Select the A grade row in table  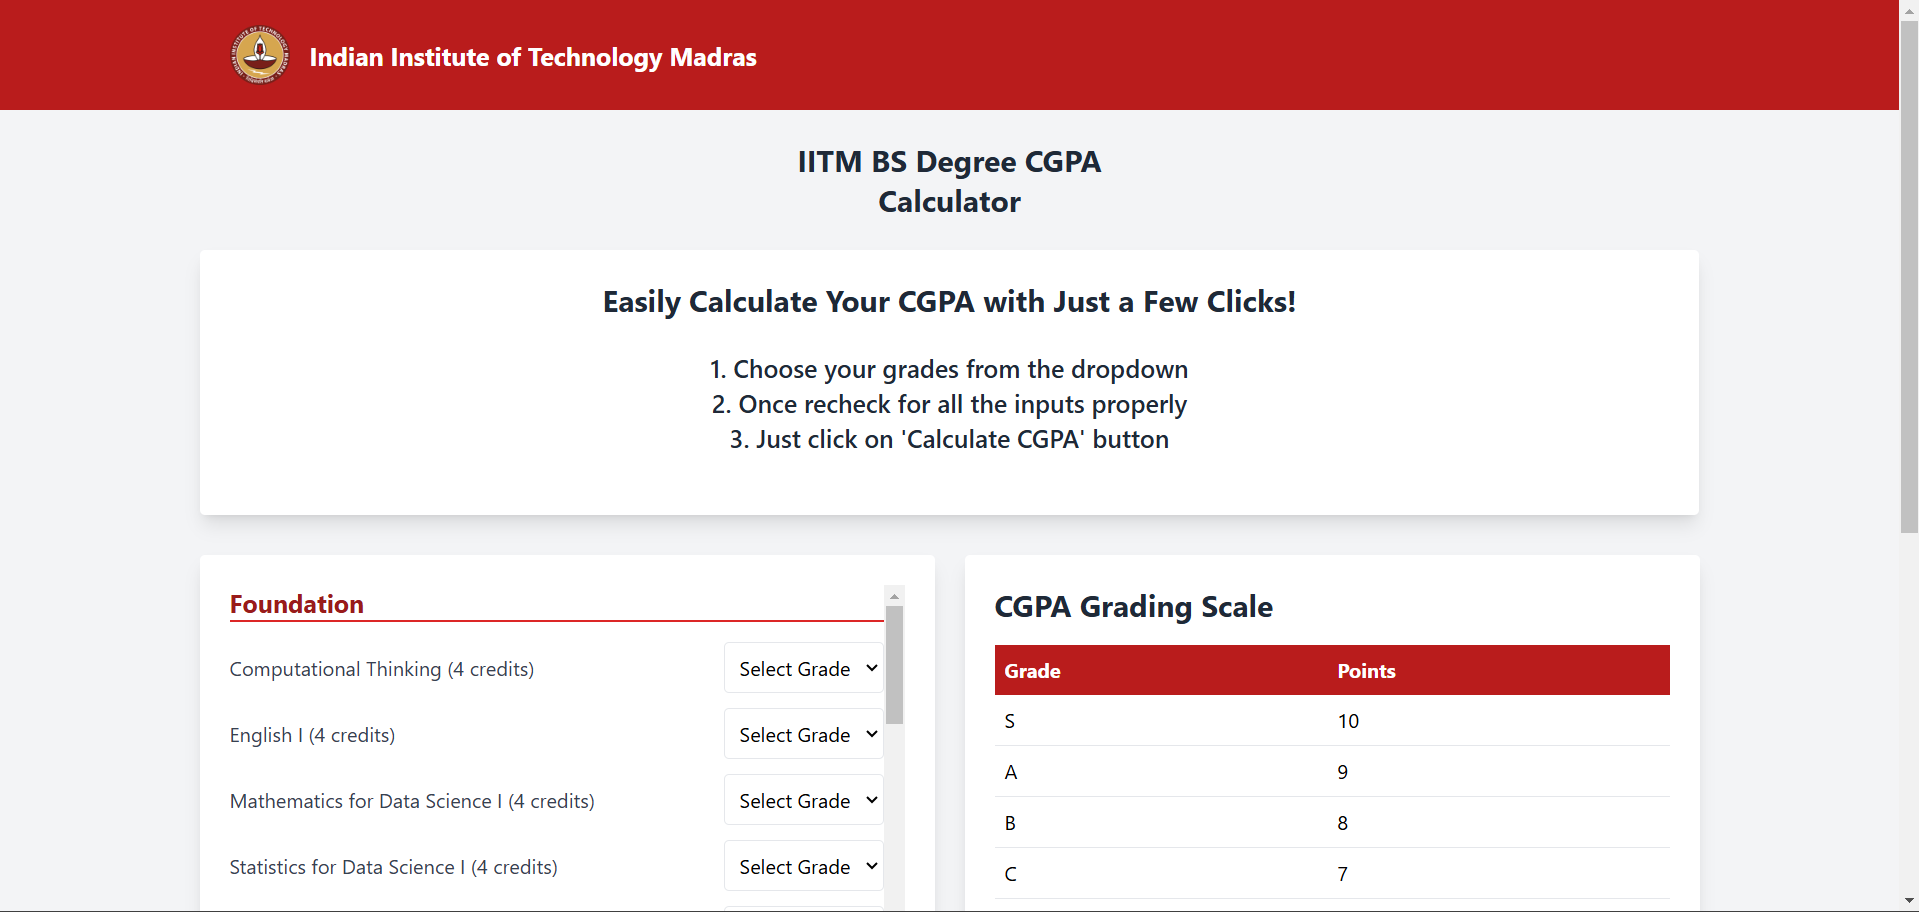tap(1331, 772)
